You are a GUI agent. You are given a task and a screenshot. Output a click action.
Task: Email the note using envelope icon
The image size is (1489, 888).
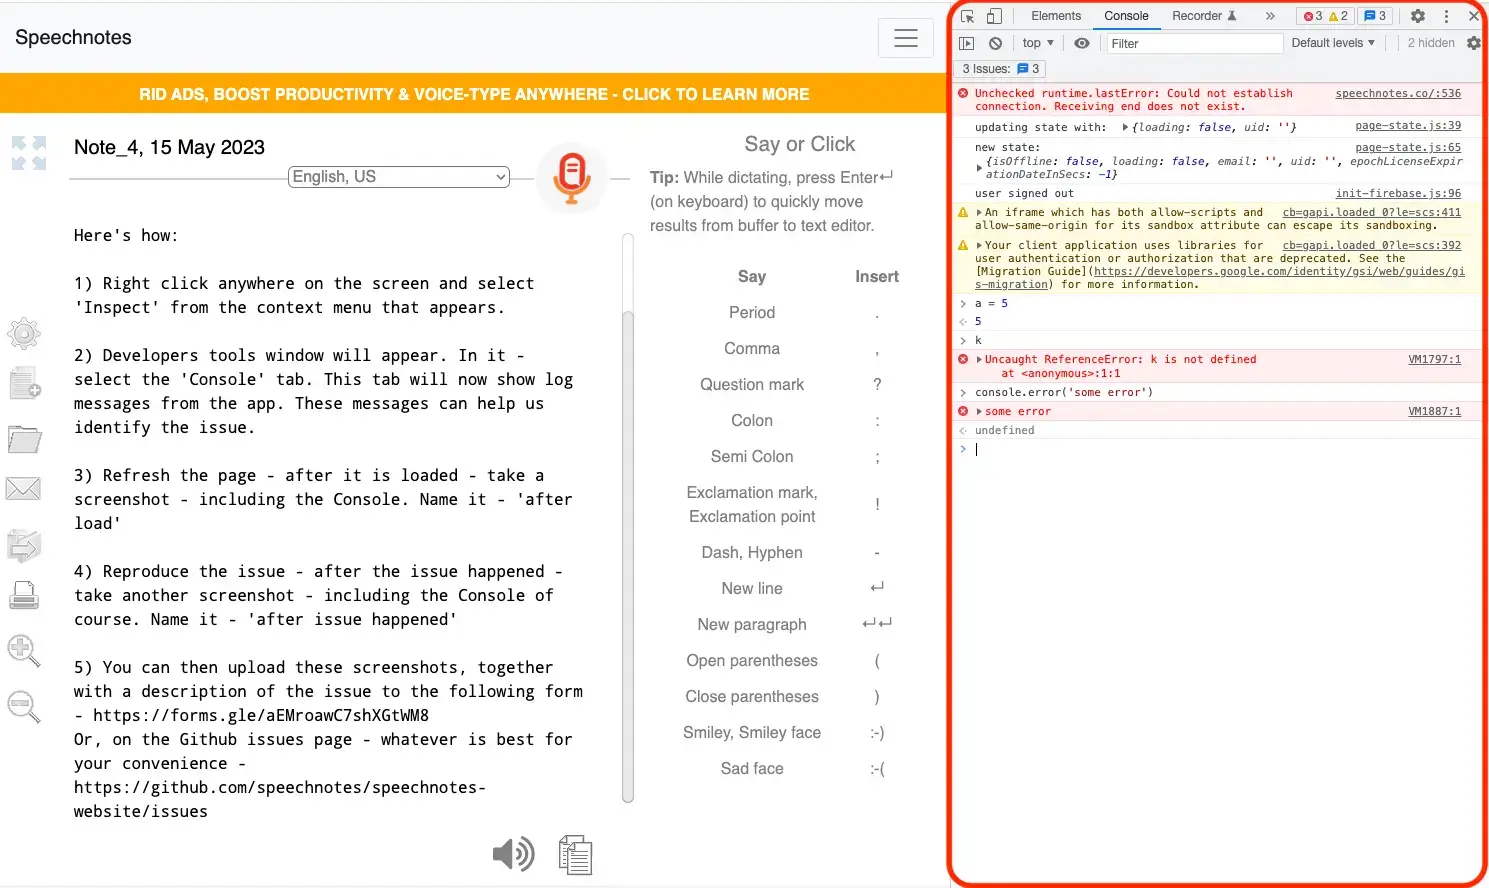click(x=24, y=488)
